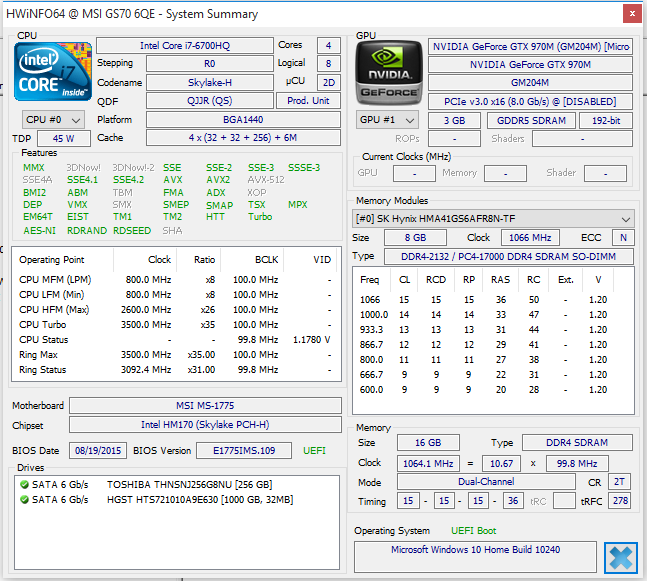This screenshot has height=581, width=647.
Task: Click the NVIDIA GeForce GTX 970M (GM204M) field
Action: (530, 47)
